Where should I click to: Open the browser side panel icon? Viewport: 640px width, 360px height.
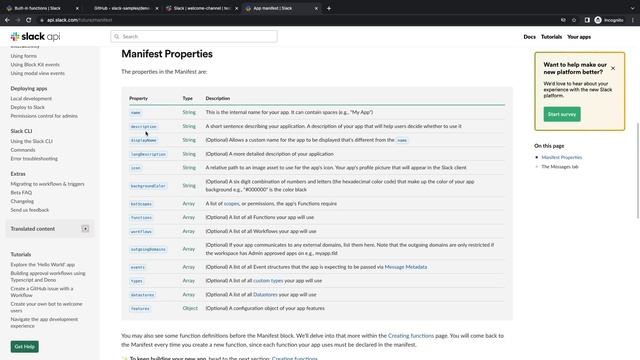587,20
